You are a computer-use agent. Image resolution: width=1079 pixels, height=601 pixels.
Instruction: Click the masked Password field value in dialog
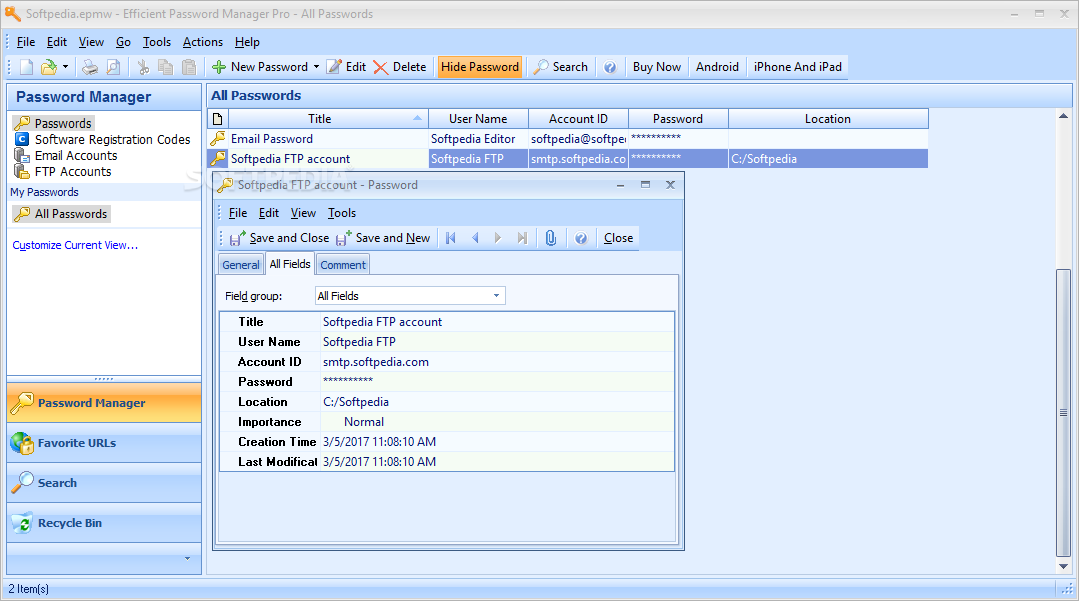(x=498, y=381)
